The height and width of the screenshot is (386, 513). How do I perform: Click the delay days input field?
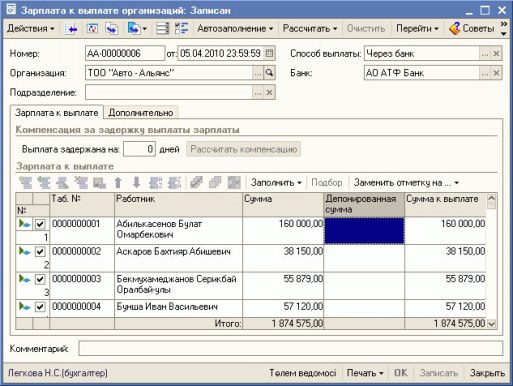pos(139,149)
